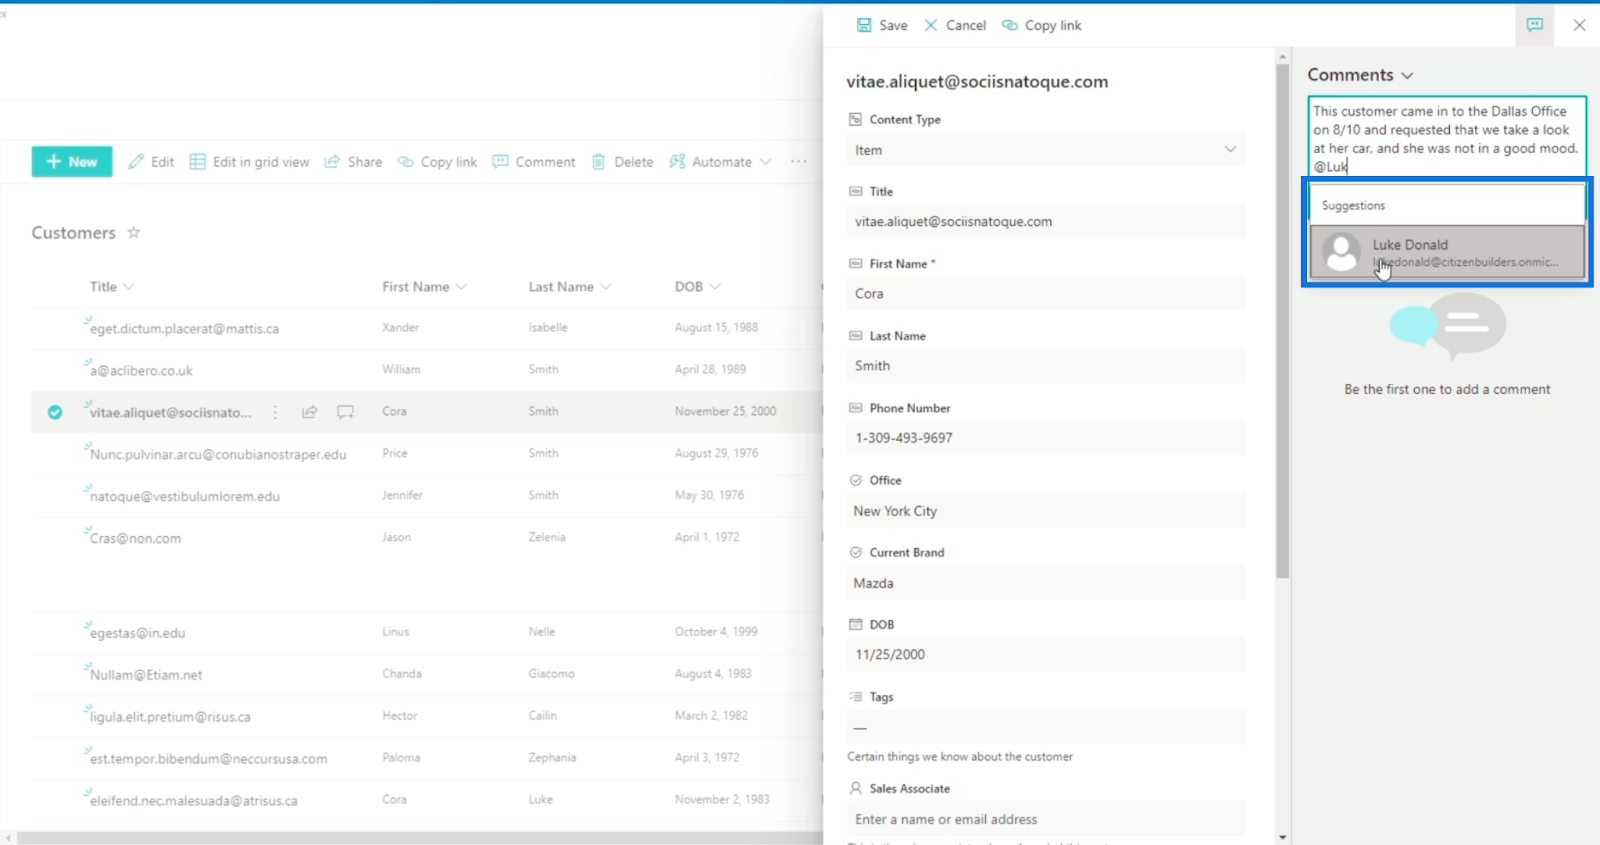Select Luke Donald from suggestions
The image size is (1600, 845).
[1447, 252]
